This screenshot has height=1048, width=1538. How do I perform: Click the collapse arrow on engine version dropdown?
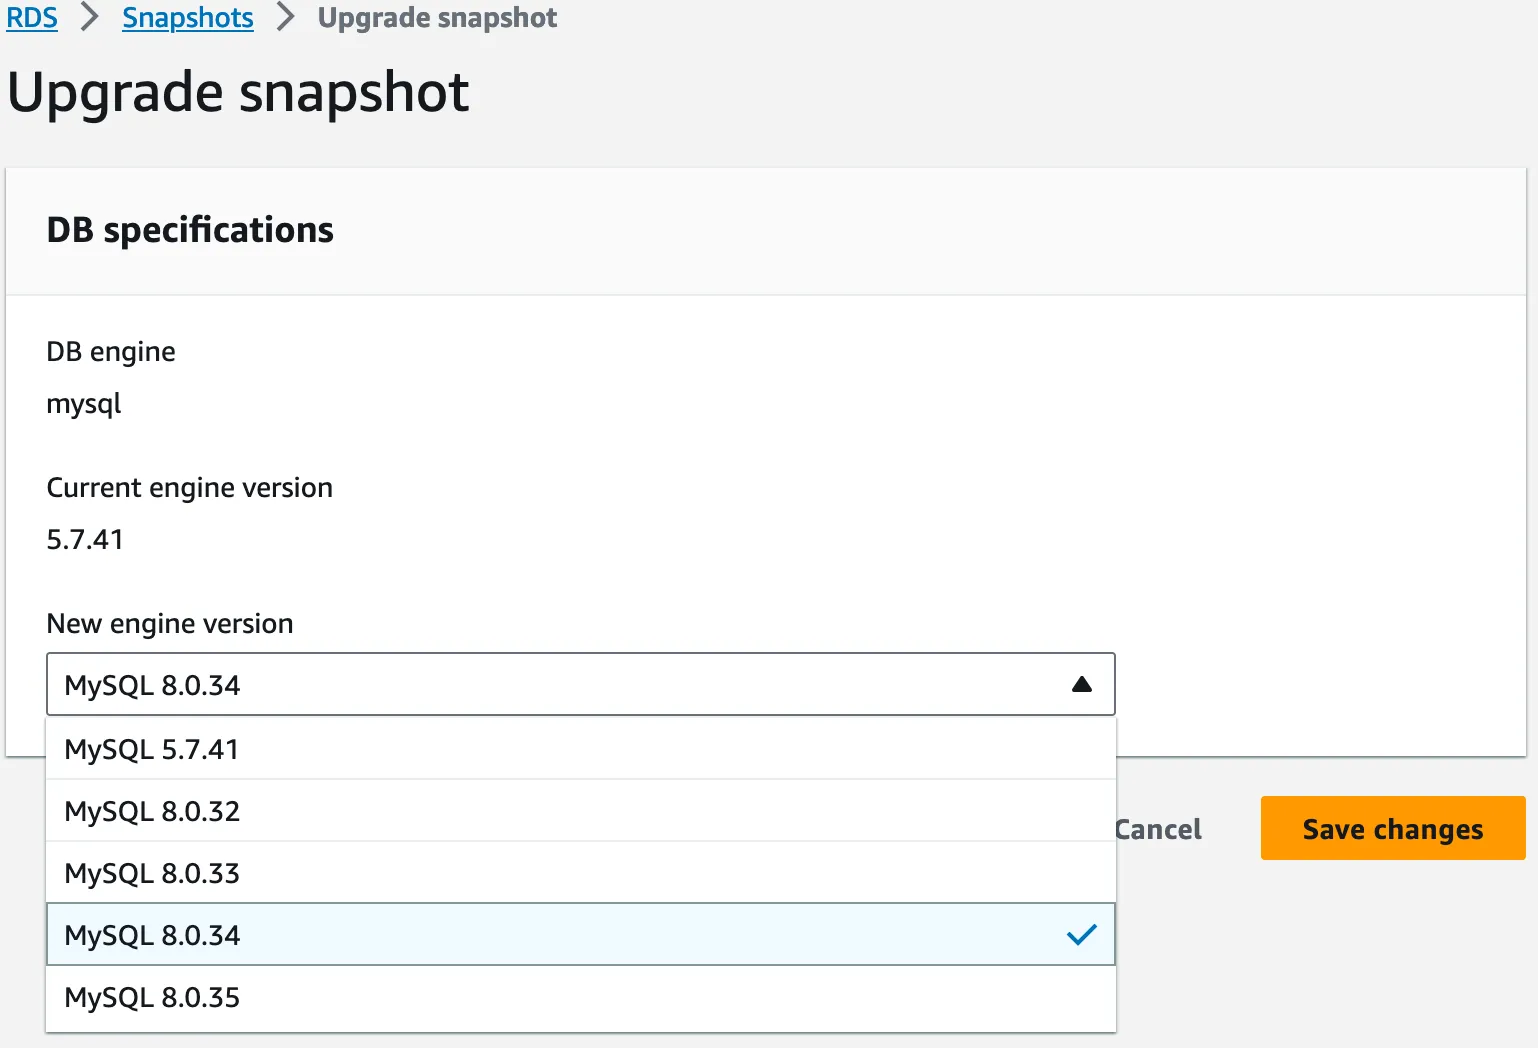click(1082, 684)
